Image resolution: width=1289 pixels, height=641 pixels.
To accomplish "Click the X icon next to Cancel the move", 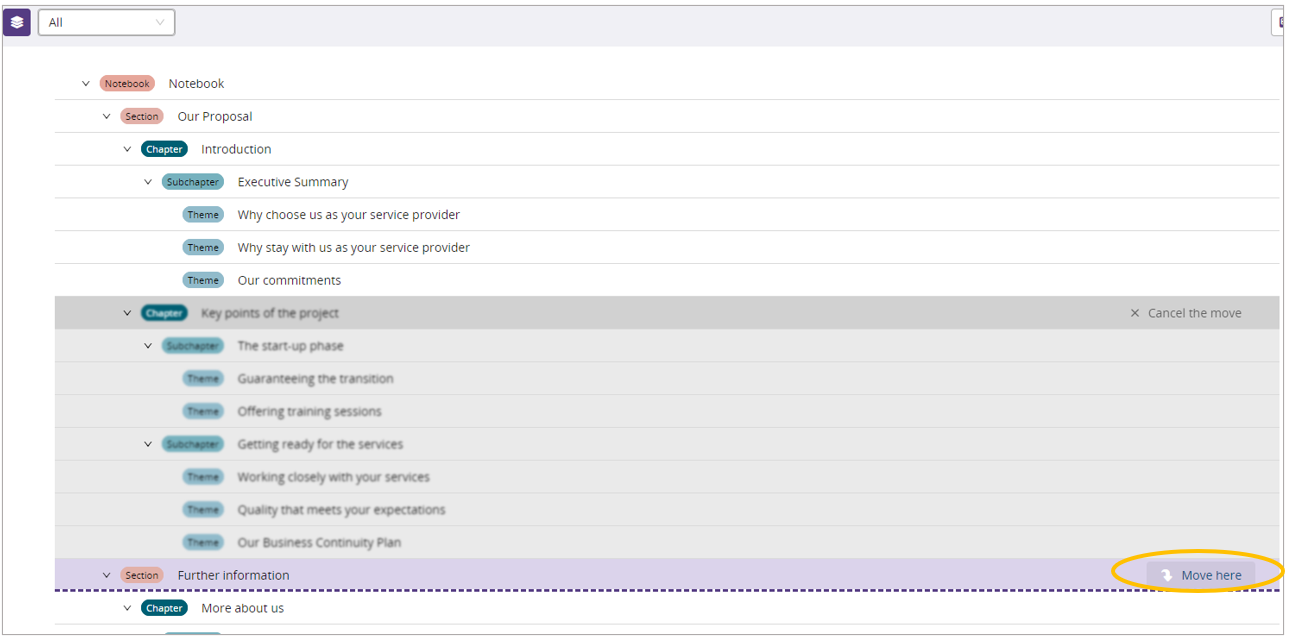I will pyautogui.click(x=1135, y=313).
